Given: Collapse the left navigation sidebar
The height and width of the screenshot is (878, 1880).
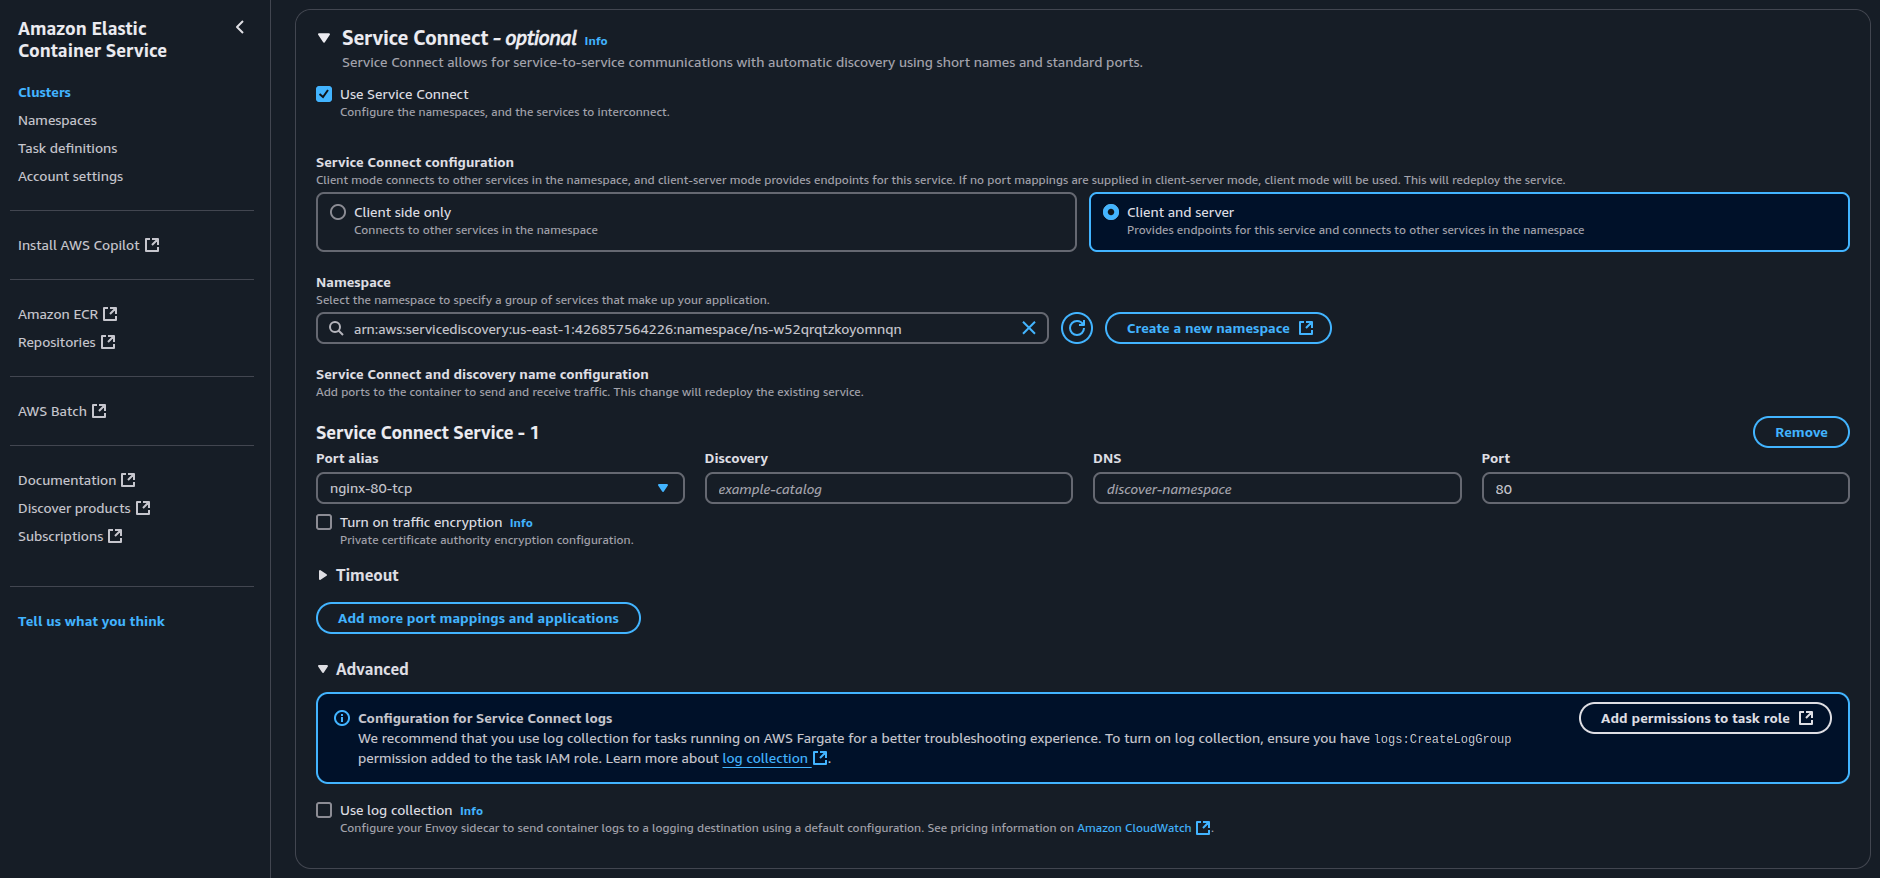Looking at the screenshot, I should [240, 27].
